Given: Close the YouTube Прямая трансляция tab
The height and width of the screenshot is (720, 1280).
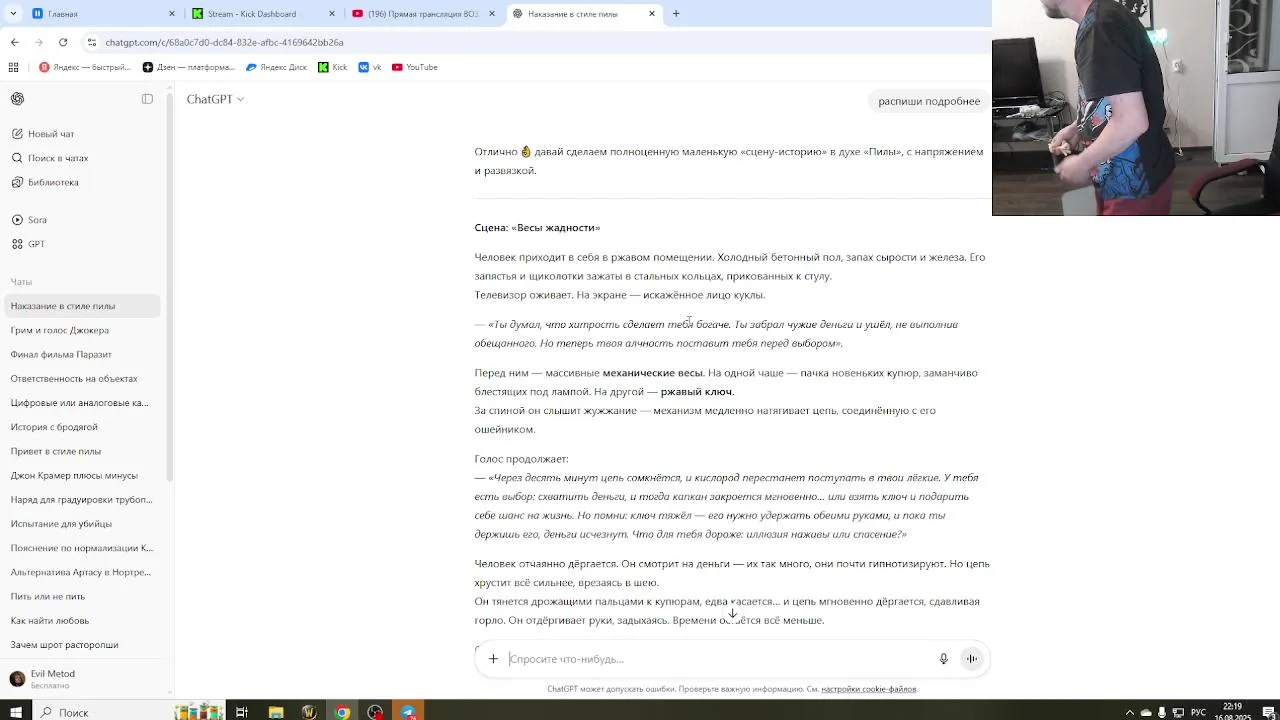Looking at the screenshot, I should coord(492,14).
